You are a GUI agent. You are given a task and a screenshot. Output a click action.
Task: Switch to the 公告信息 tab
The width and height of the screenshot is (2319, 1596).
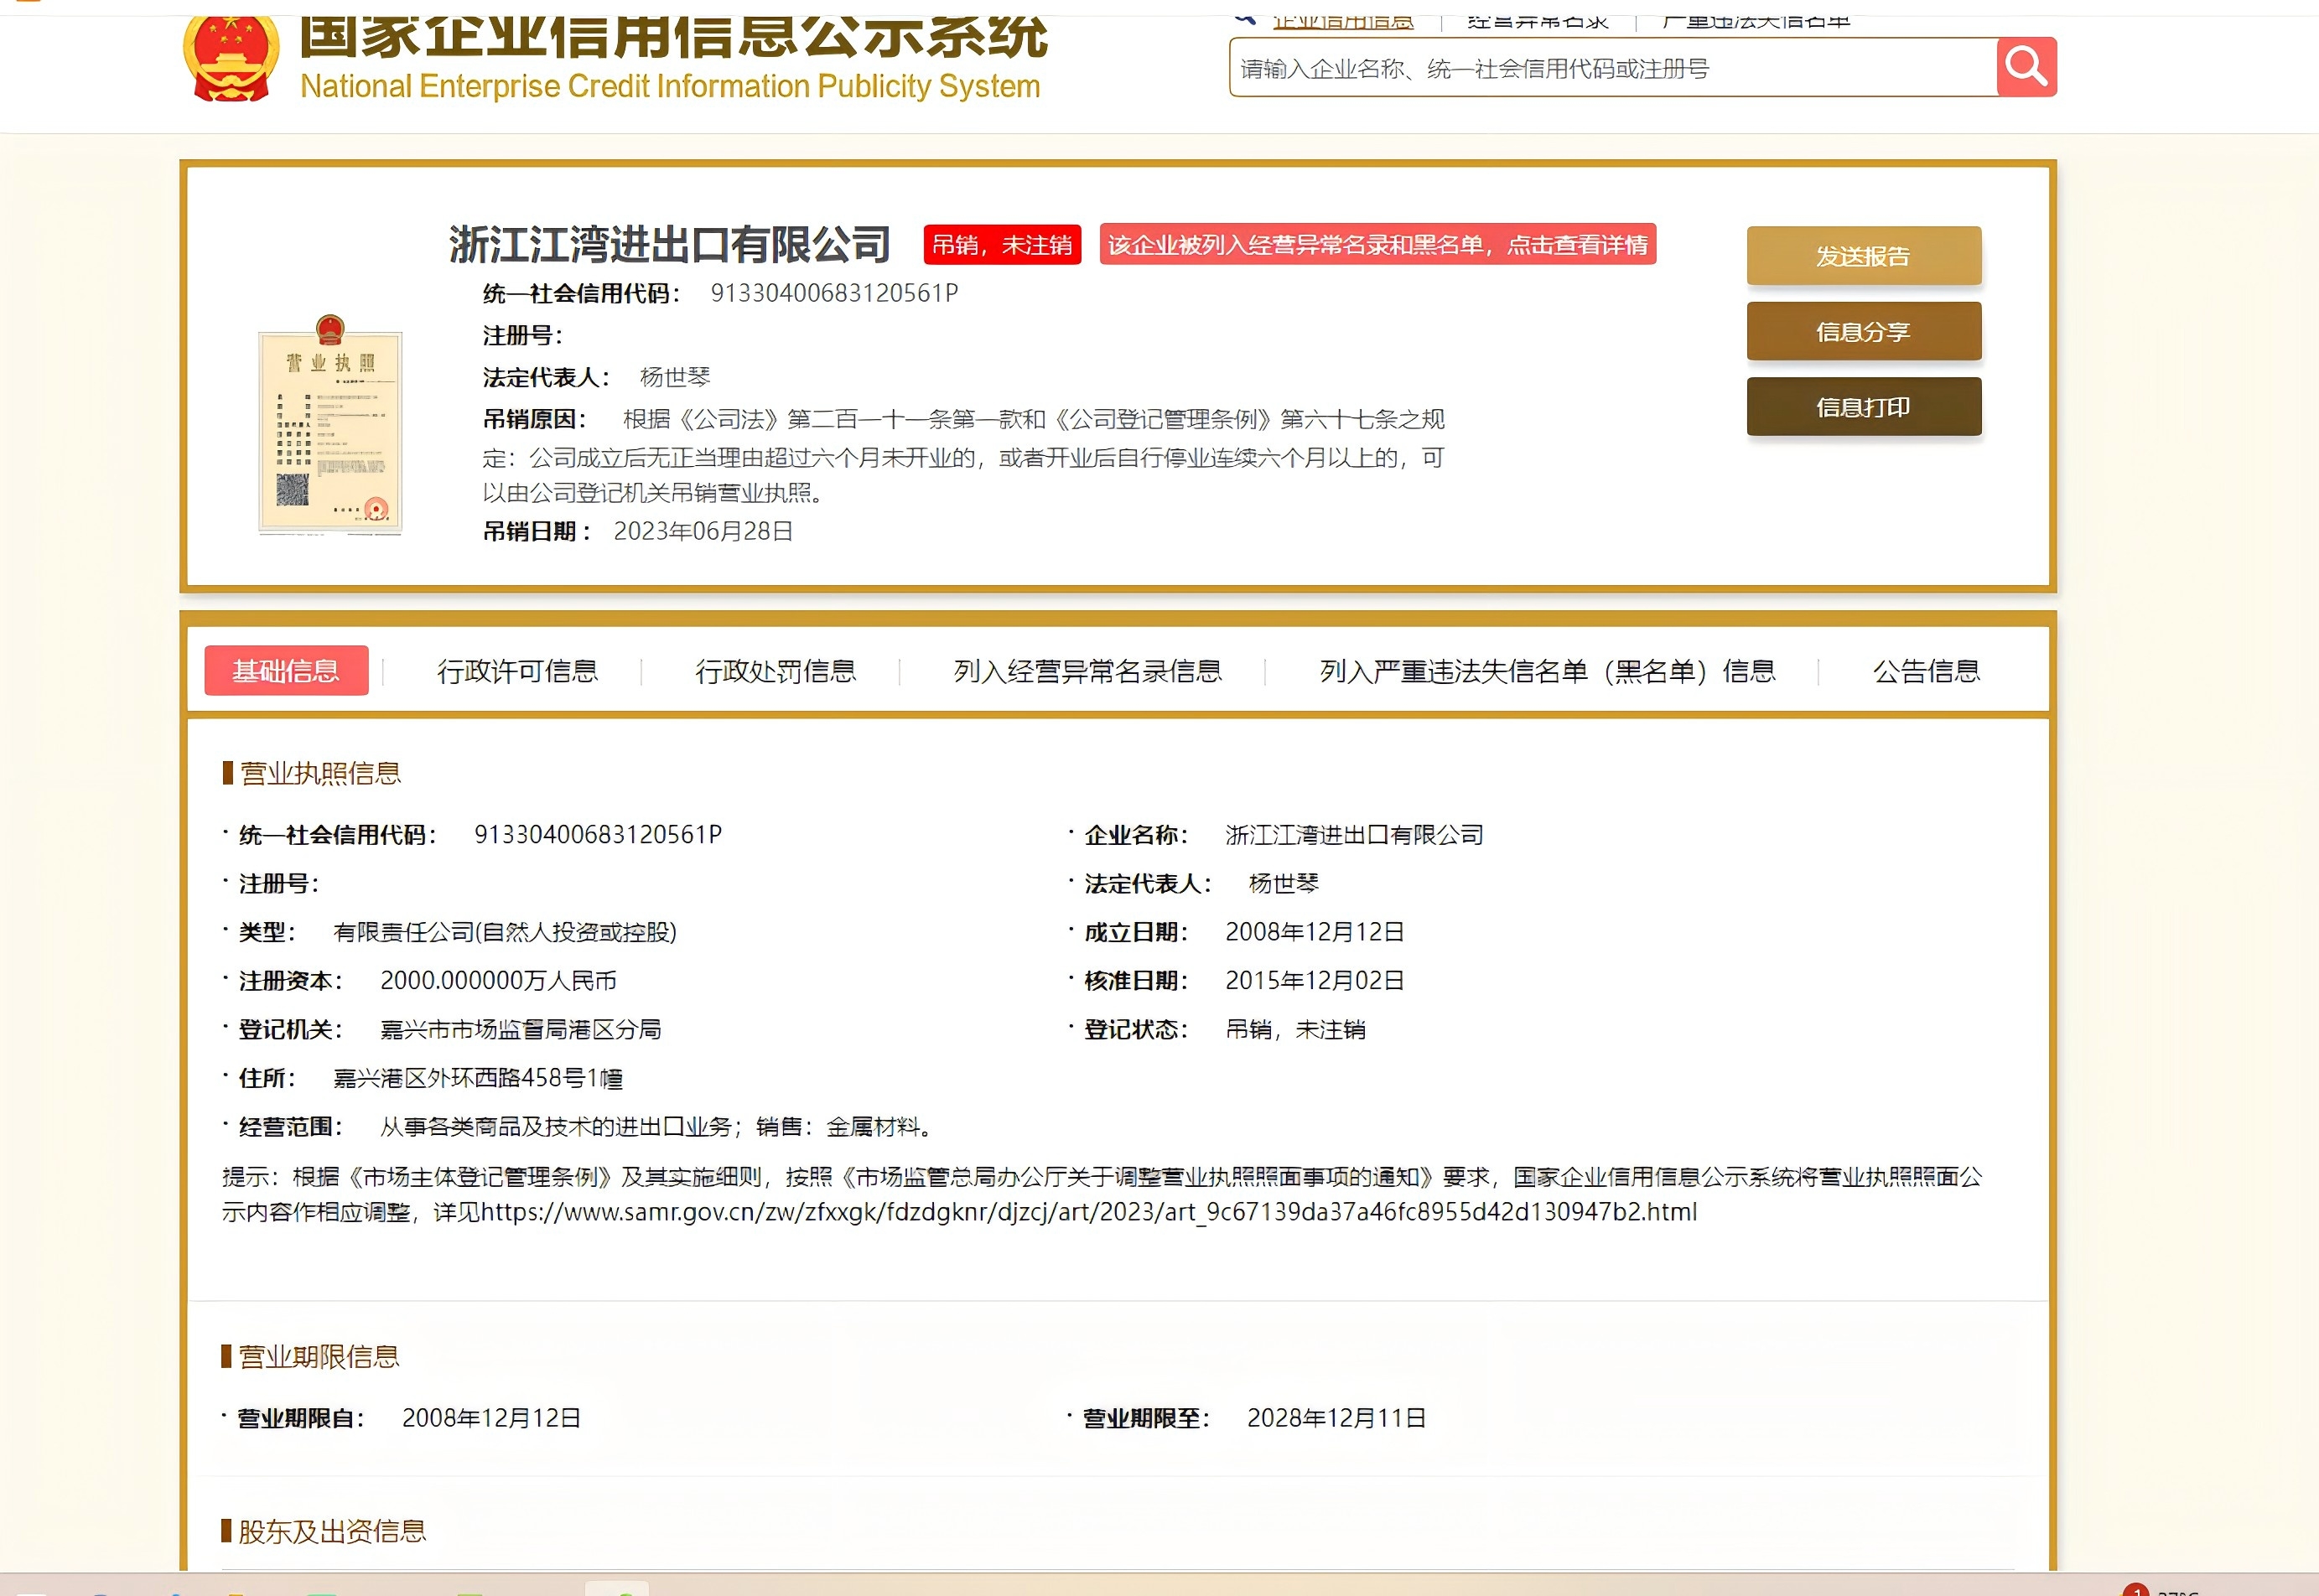pyautogui.click(x=1927, y=671)
